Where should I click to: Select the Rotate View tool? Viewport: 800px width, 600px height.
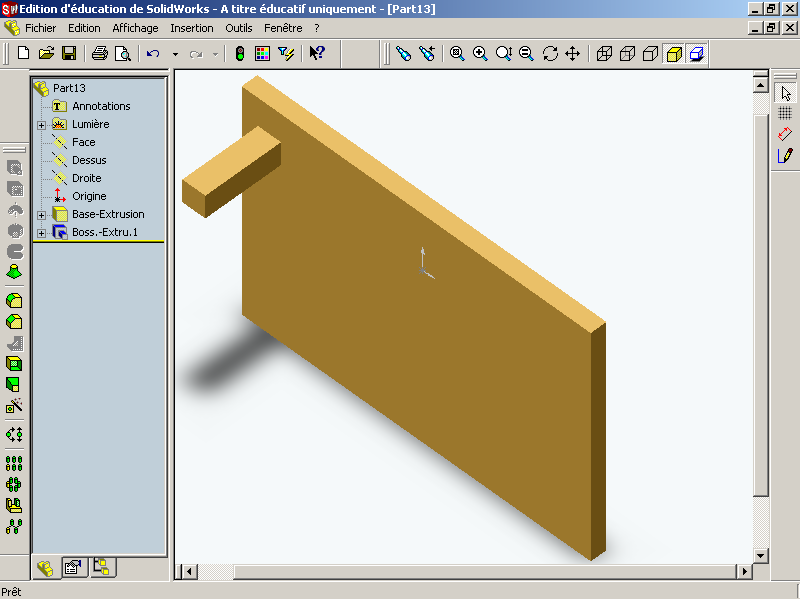(x=550, y=53)
